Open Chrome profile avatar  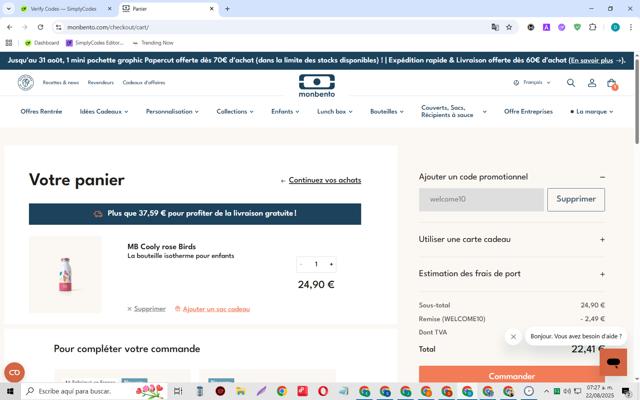(x=615, y=27)
